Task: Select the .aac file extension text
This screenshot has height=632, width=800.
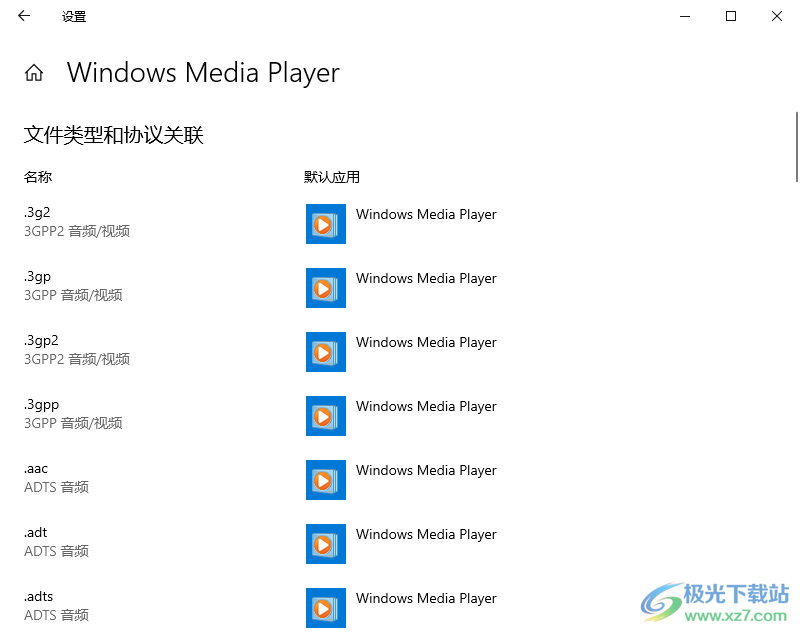Action: coord(36,469)
